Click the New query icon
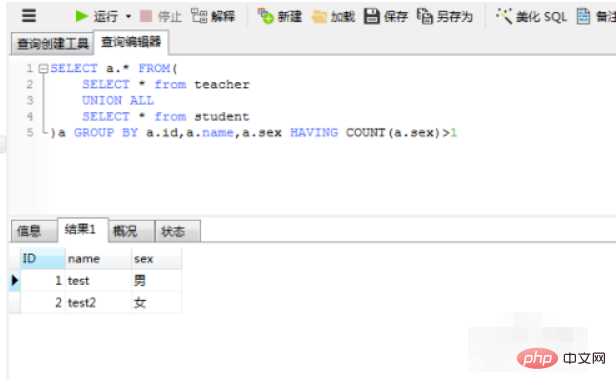Viewport: 616px width, 391px height. [x=265, y=16]
